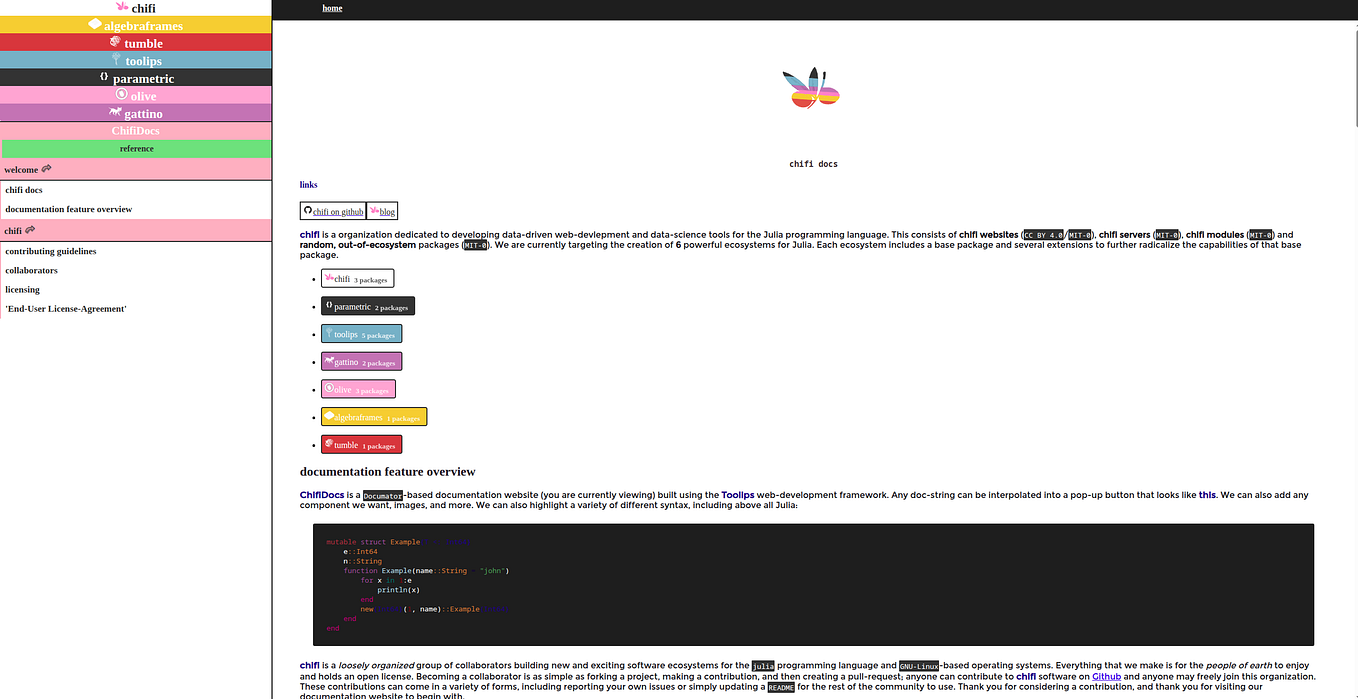Expand the ChifiDocs sidebar section
The height and width of the screenshot is (699, 1358).
tap(136, 130)
